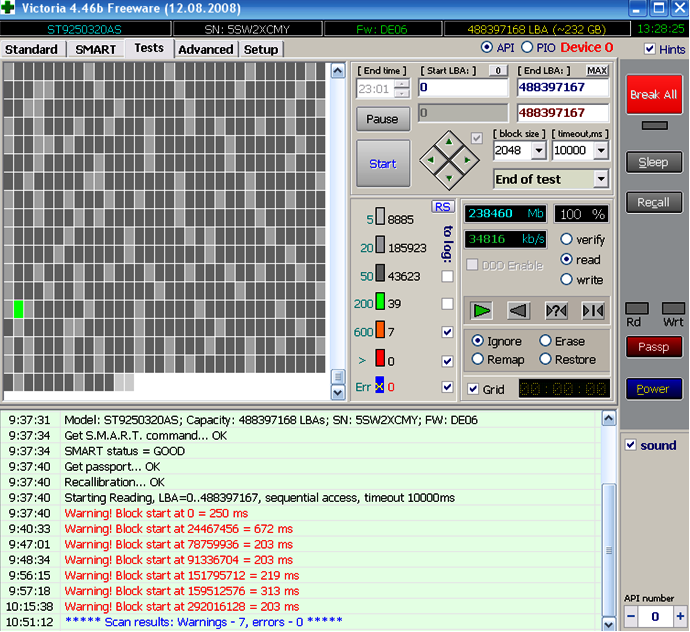Click the RS reset statistics button
690x632 pixels.
442,207
